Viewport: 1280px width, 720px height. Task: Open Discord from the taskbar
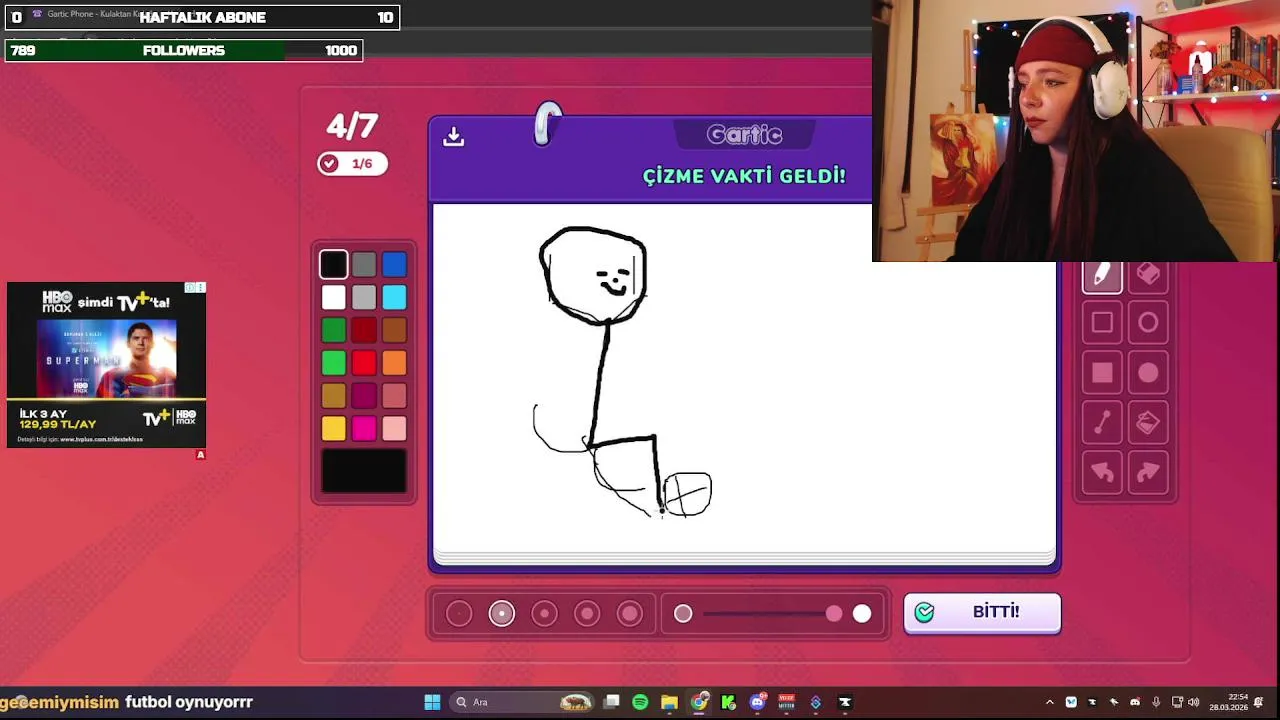[x=757, y=702]
